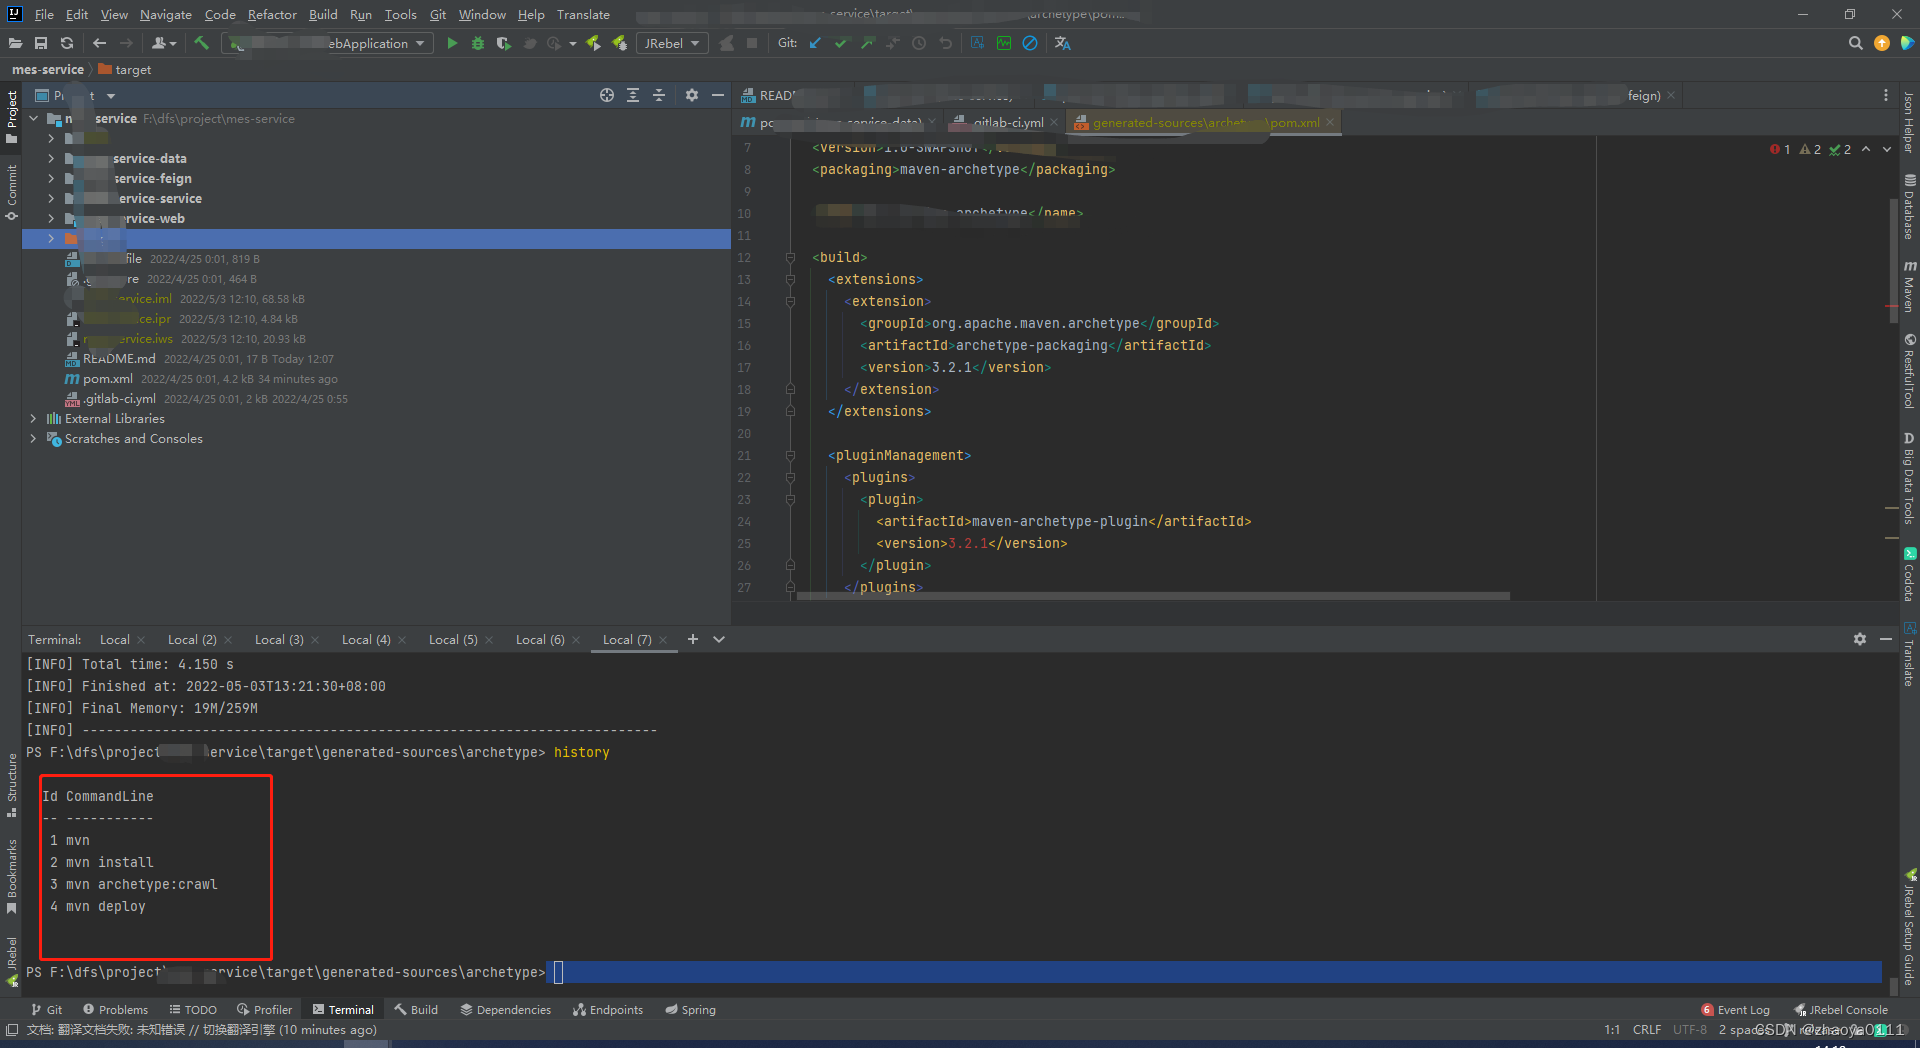Open the Dependencies tool window button
Image resolution: width=1920 pixels, height=1048 pixels.
coord(505,1009)
